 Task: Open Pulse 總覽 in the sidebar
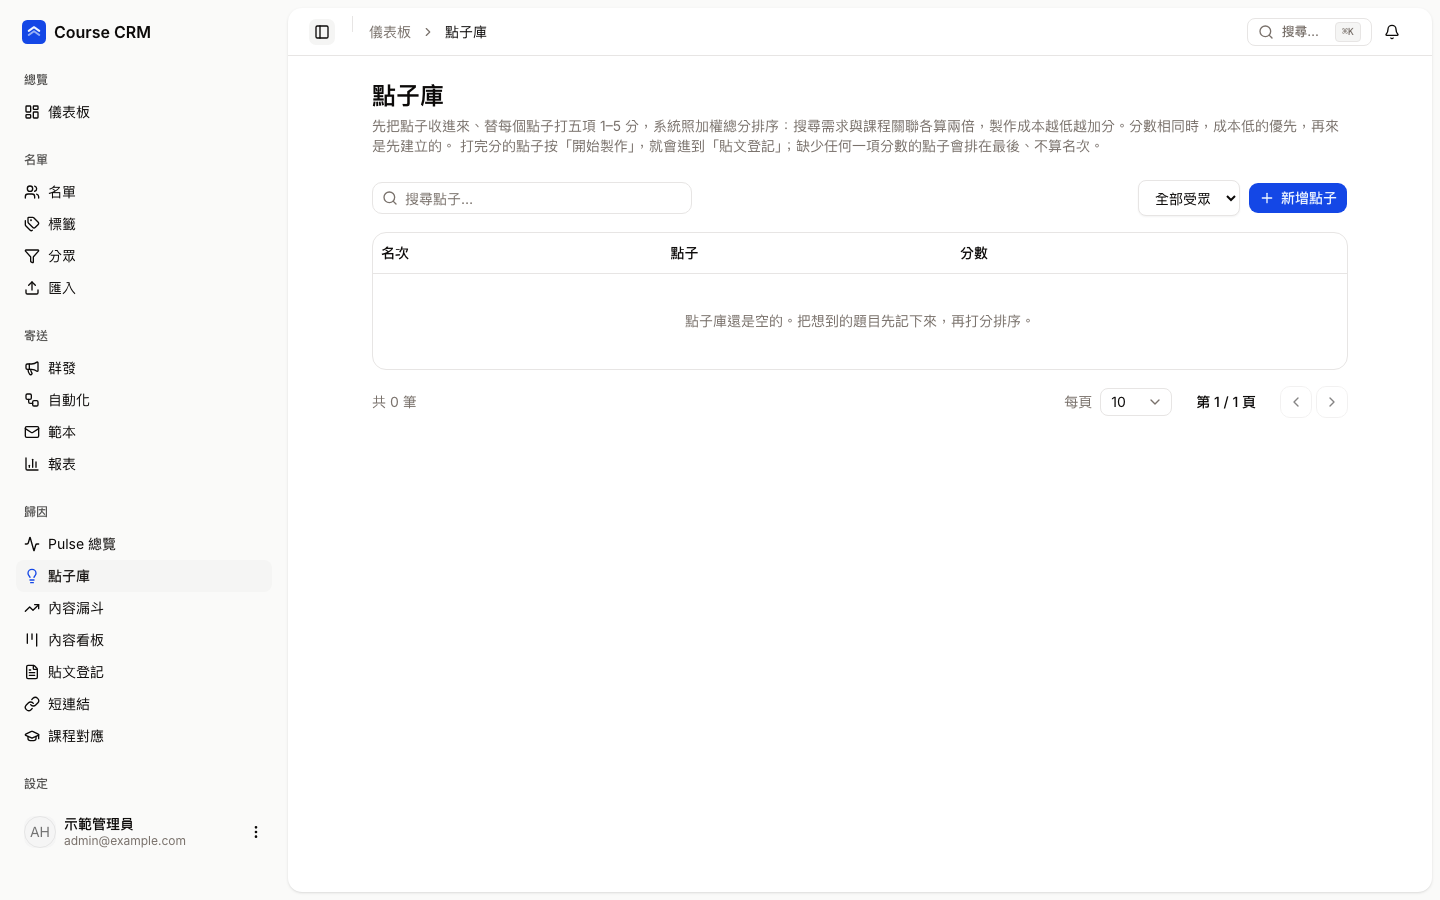click(x=144, y=544)
